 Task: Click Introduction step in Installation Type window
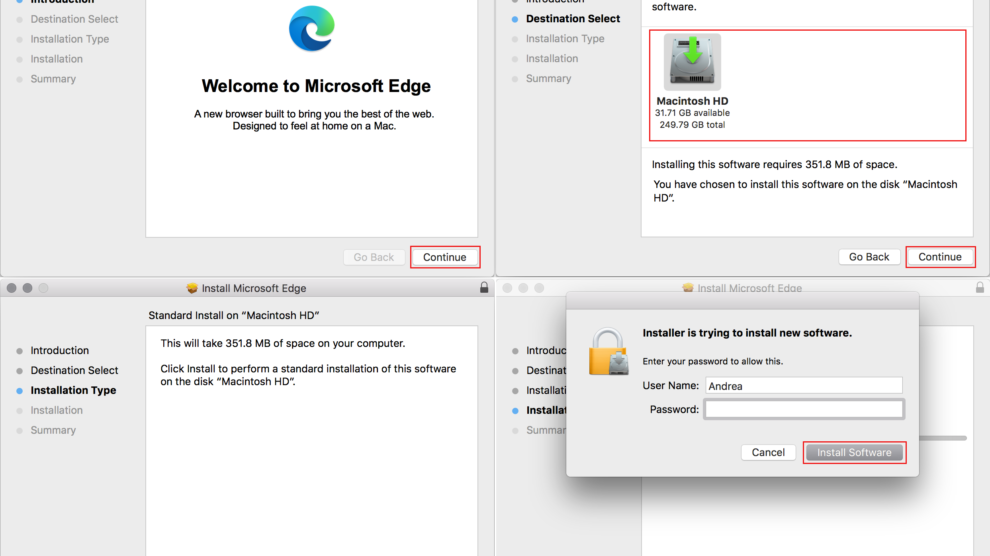(59, 350)
